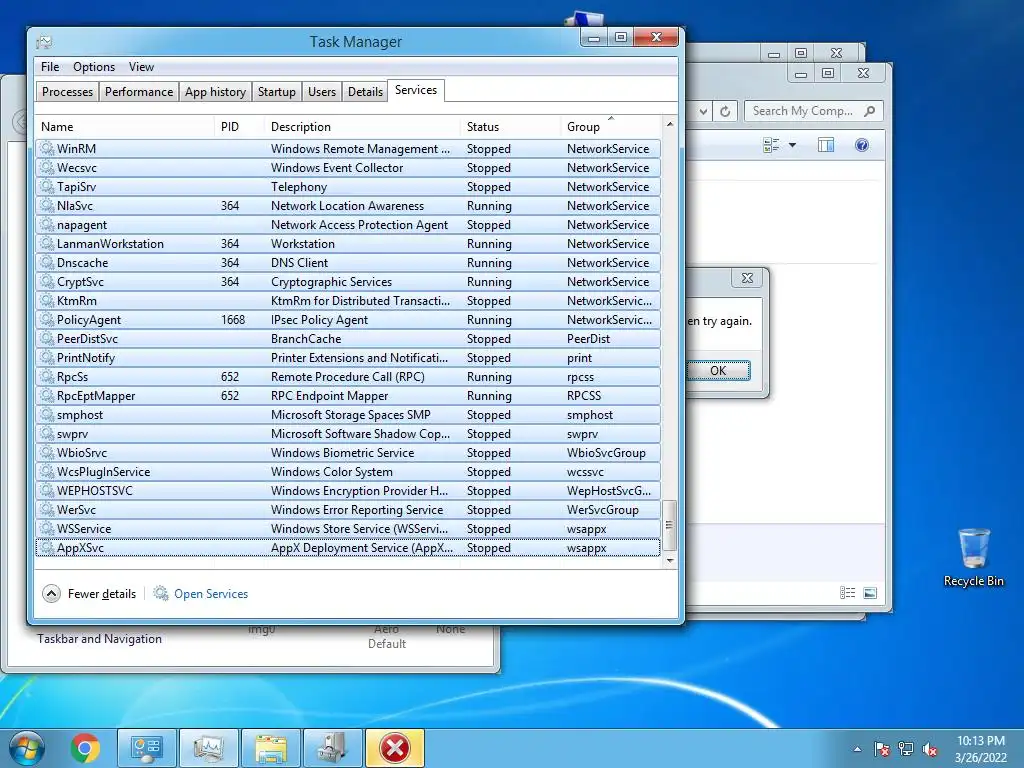Screen dimensions: 1024x768
Task: Sort services by the PID column
Action: coord(238,127)
